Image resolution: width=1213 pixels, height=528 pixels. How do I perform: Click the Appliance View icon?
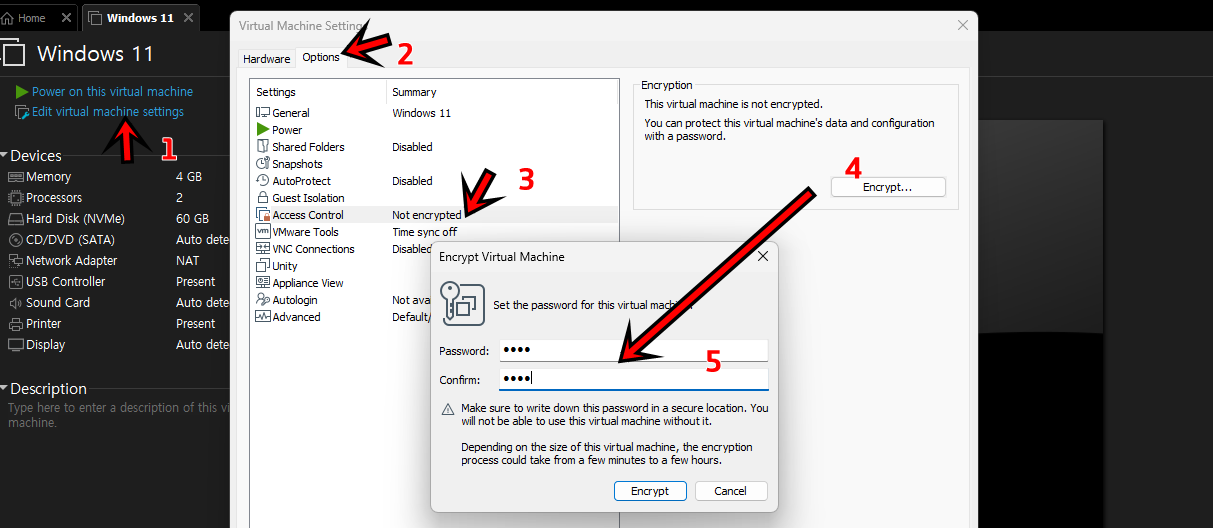pyautogui.click(x=263, y=283)
